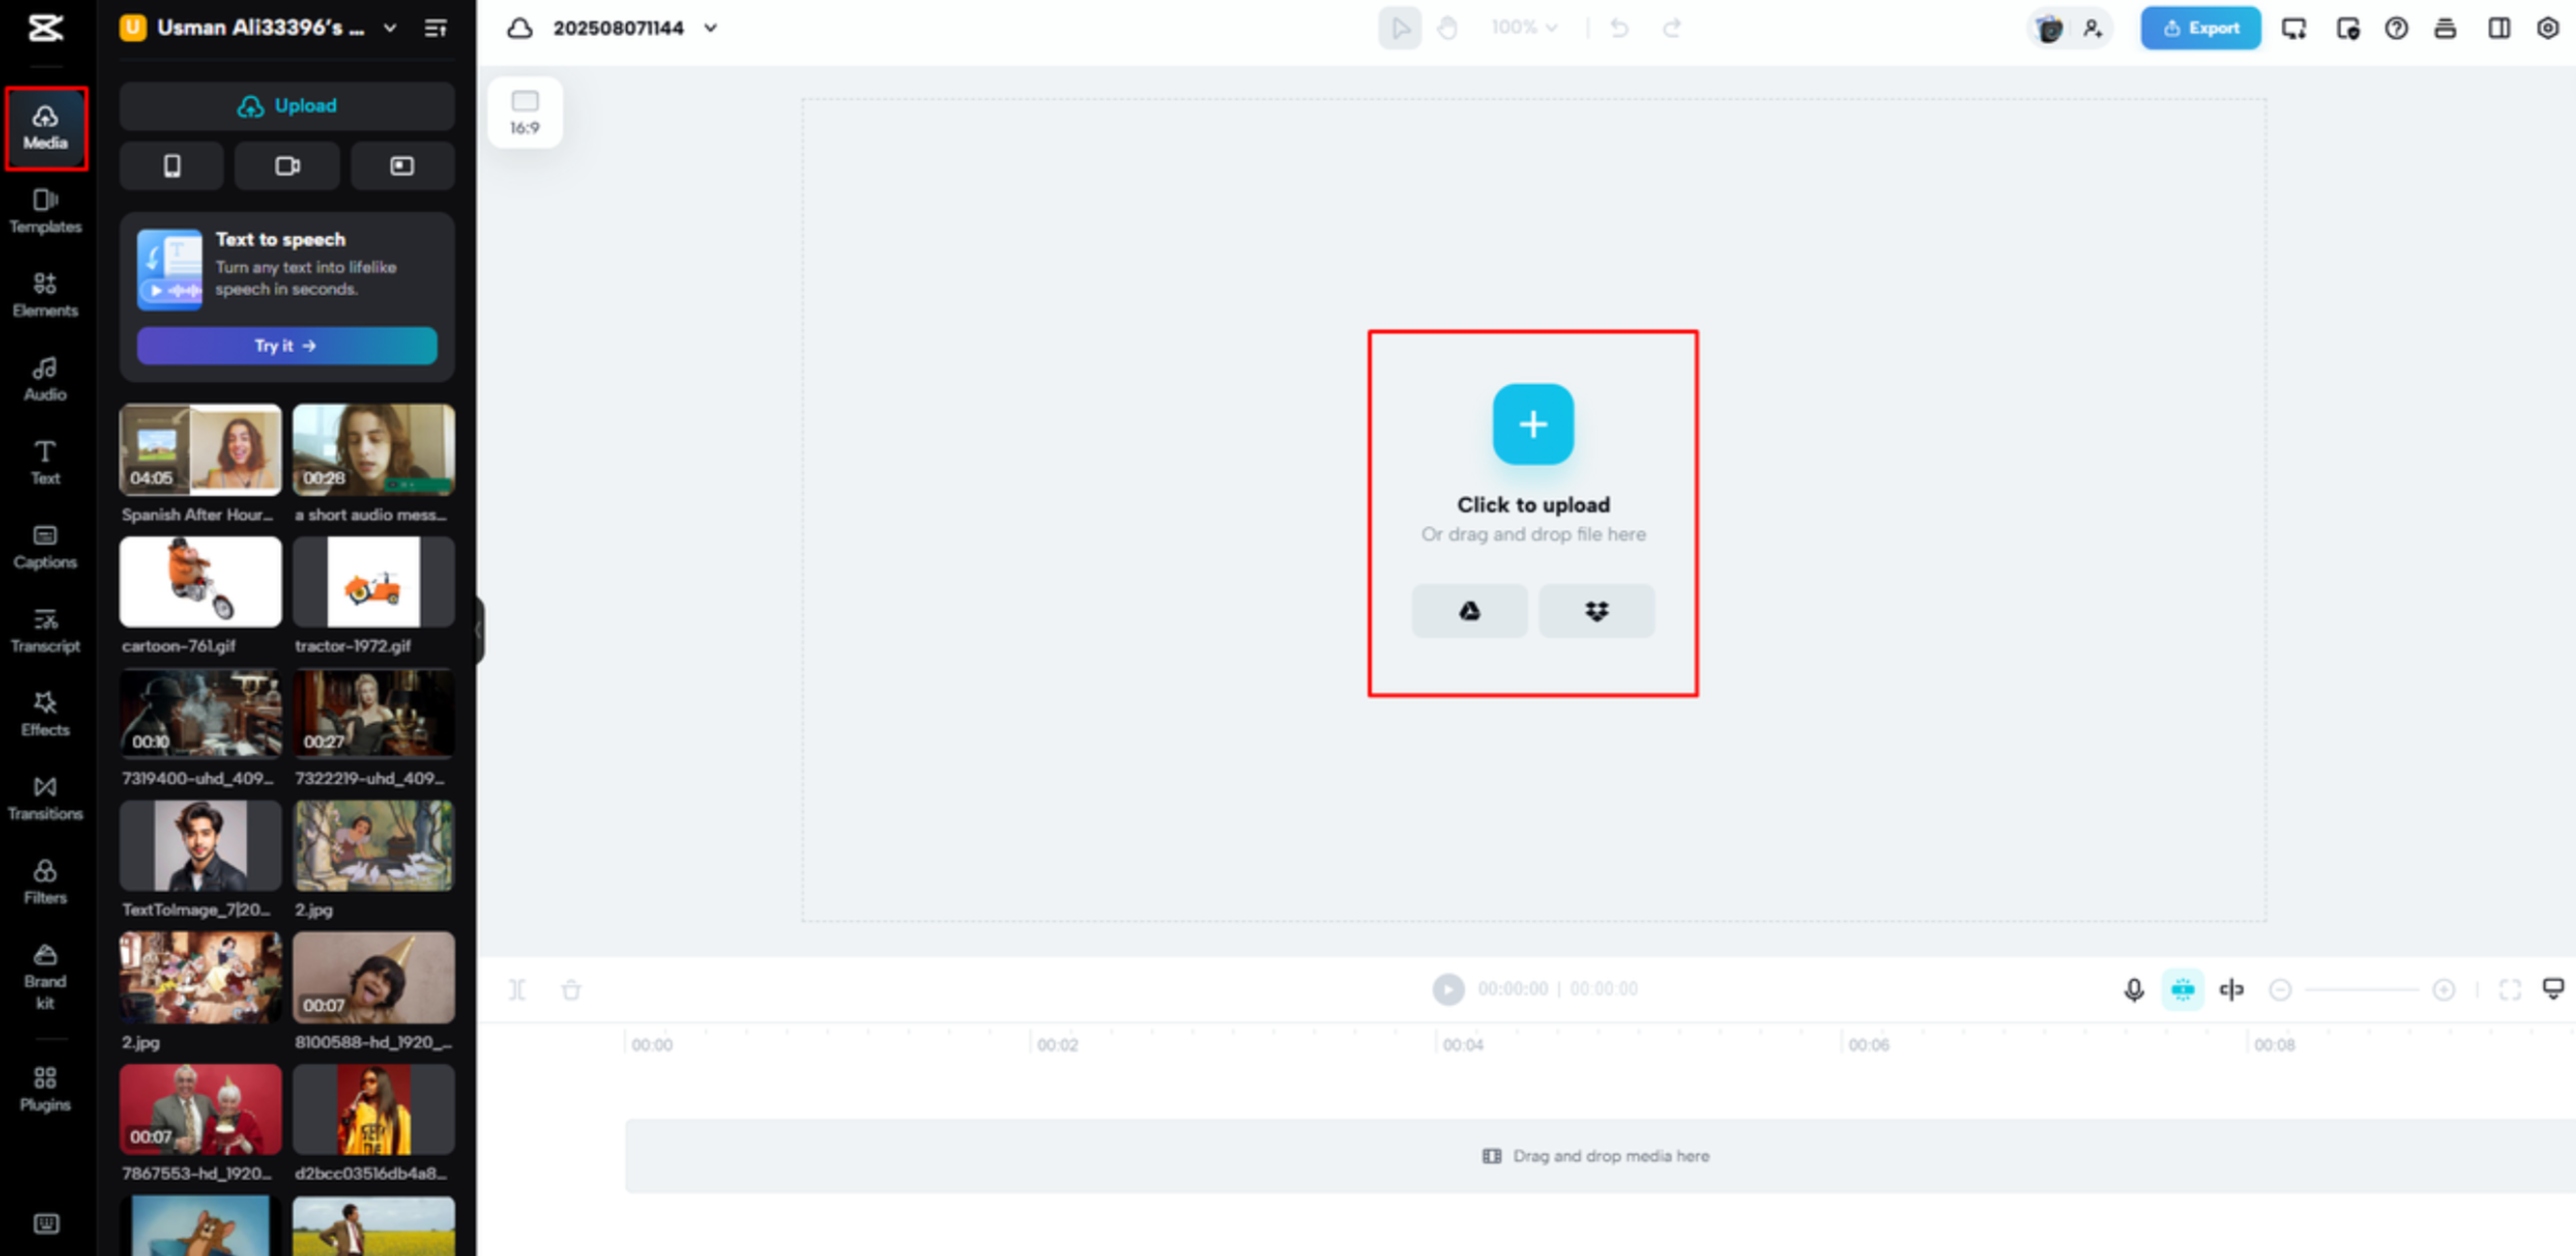Switch to the Templates tab

pos(45,211)
